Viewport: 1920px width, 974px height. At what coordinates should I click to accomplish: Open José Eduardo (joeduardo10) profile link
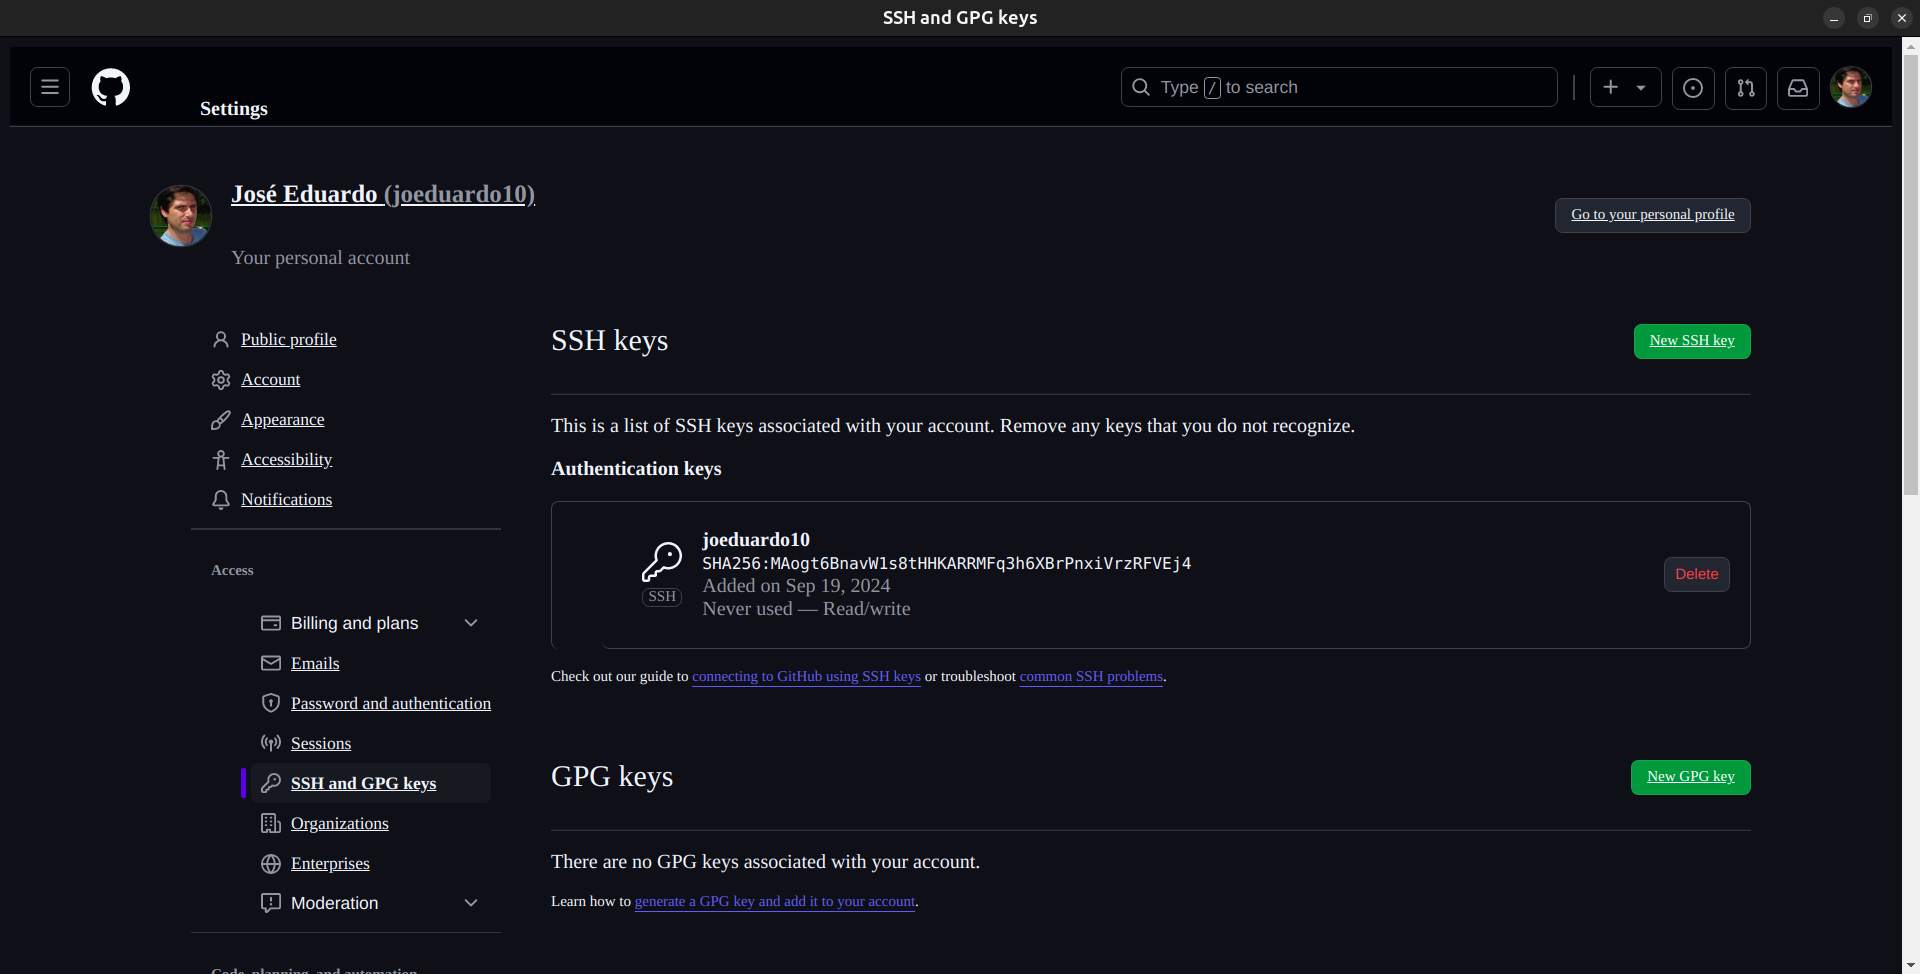point(383,194)
